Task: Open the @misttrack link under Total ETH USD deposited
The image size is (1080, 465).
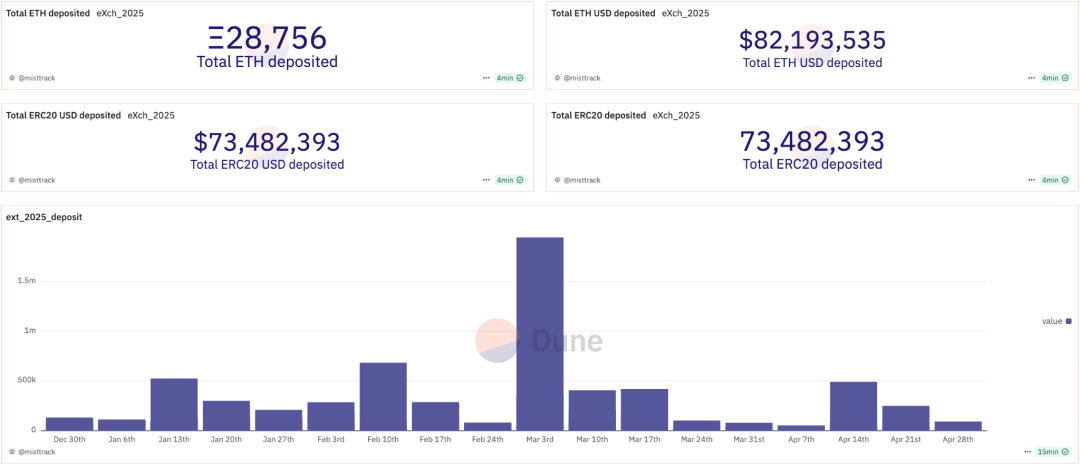Action: (x=580, y=78)
